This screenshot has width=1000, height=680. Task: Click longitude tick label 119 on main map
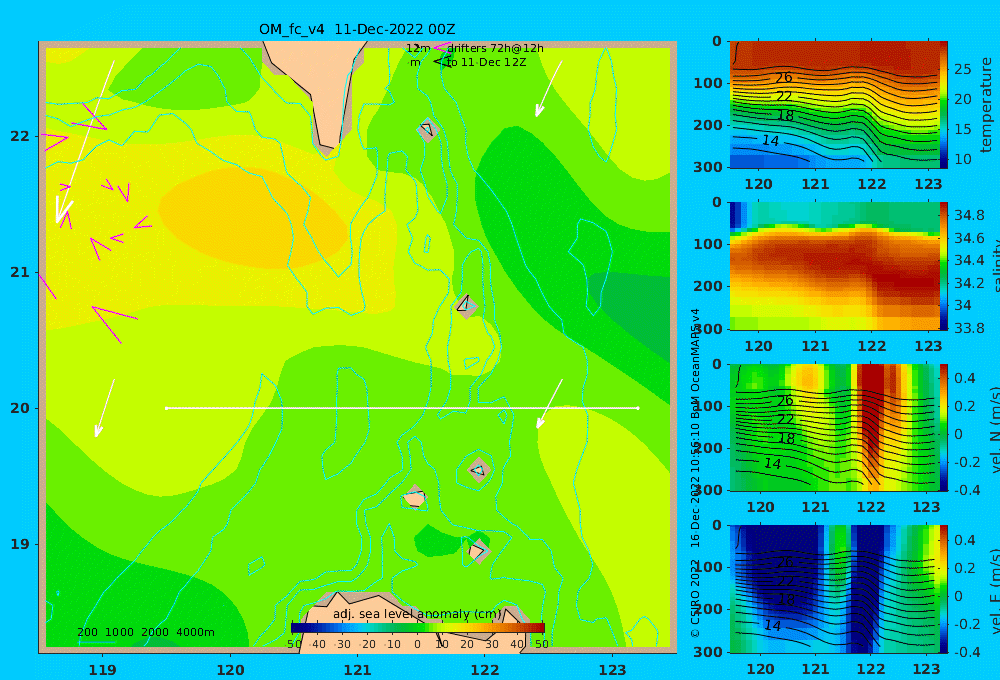[x=102, y=670]
